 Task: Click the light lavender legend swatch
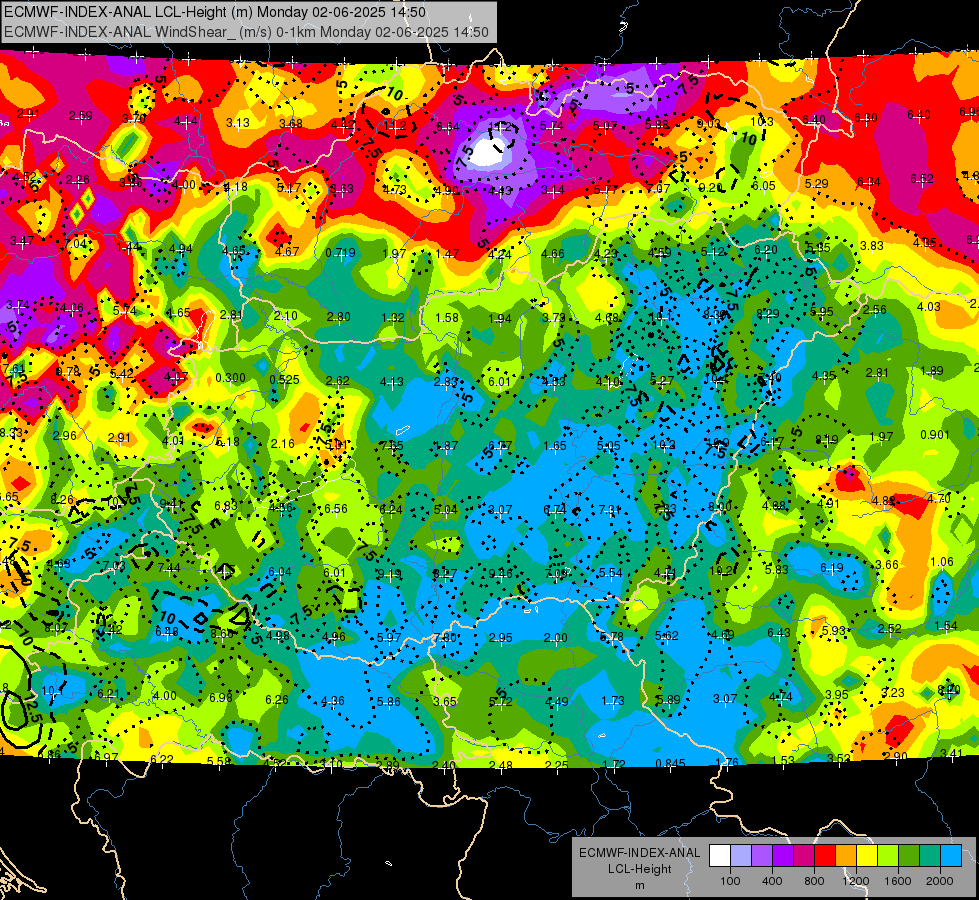tap(741, 856)
